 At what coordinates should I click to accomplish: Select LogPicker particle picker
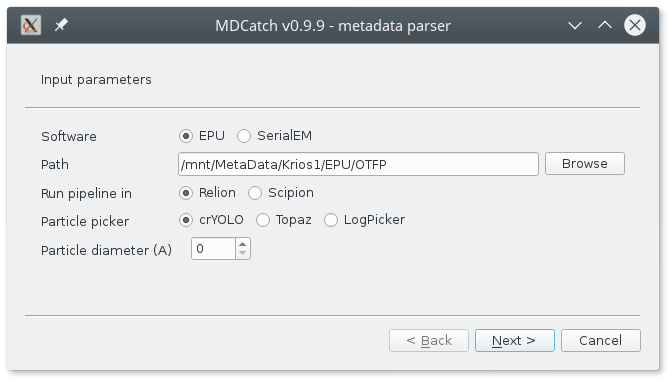pos(365,220)
